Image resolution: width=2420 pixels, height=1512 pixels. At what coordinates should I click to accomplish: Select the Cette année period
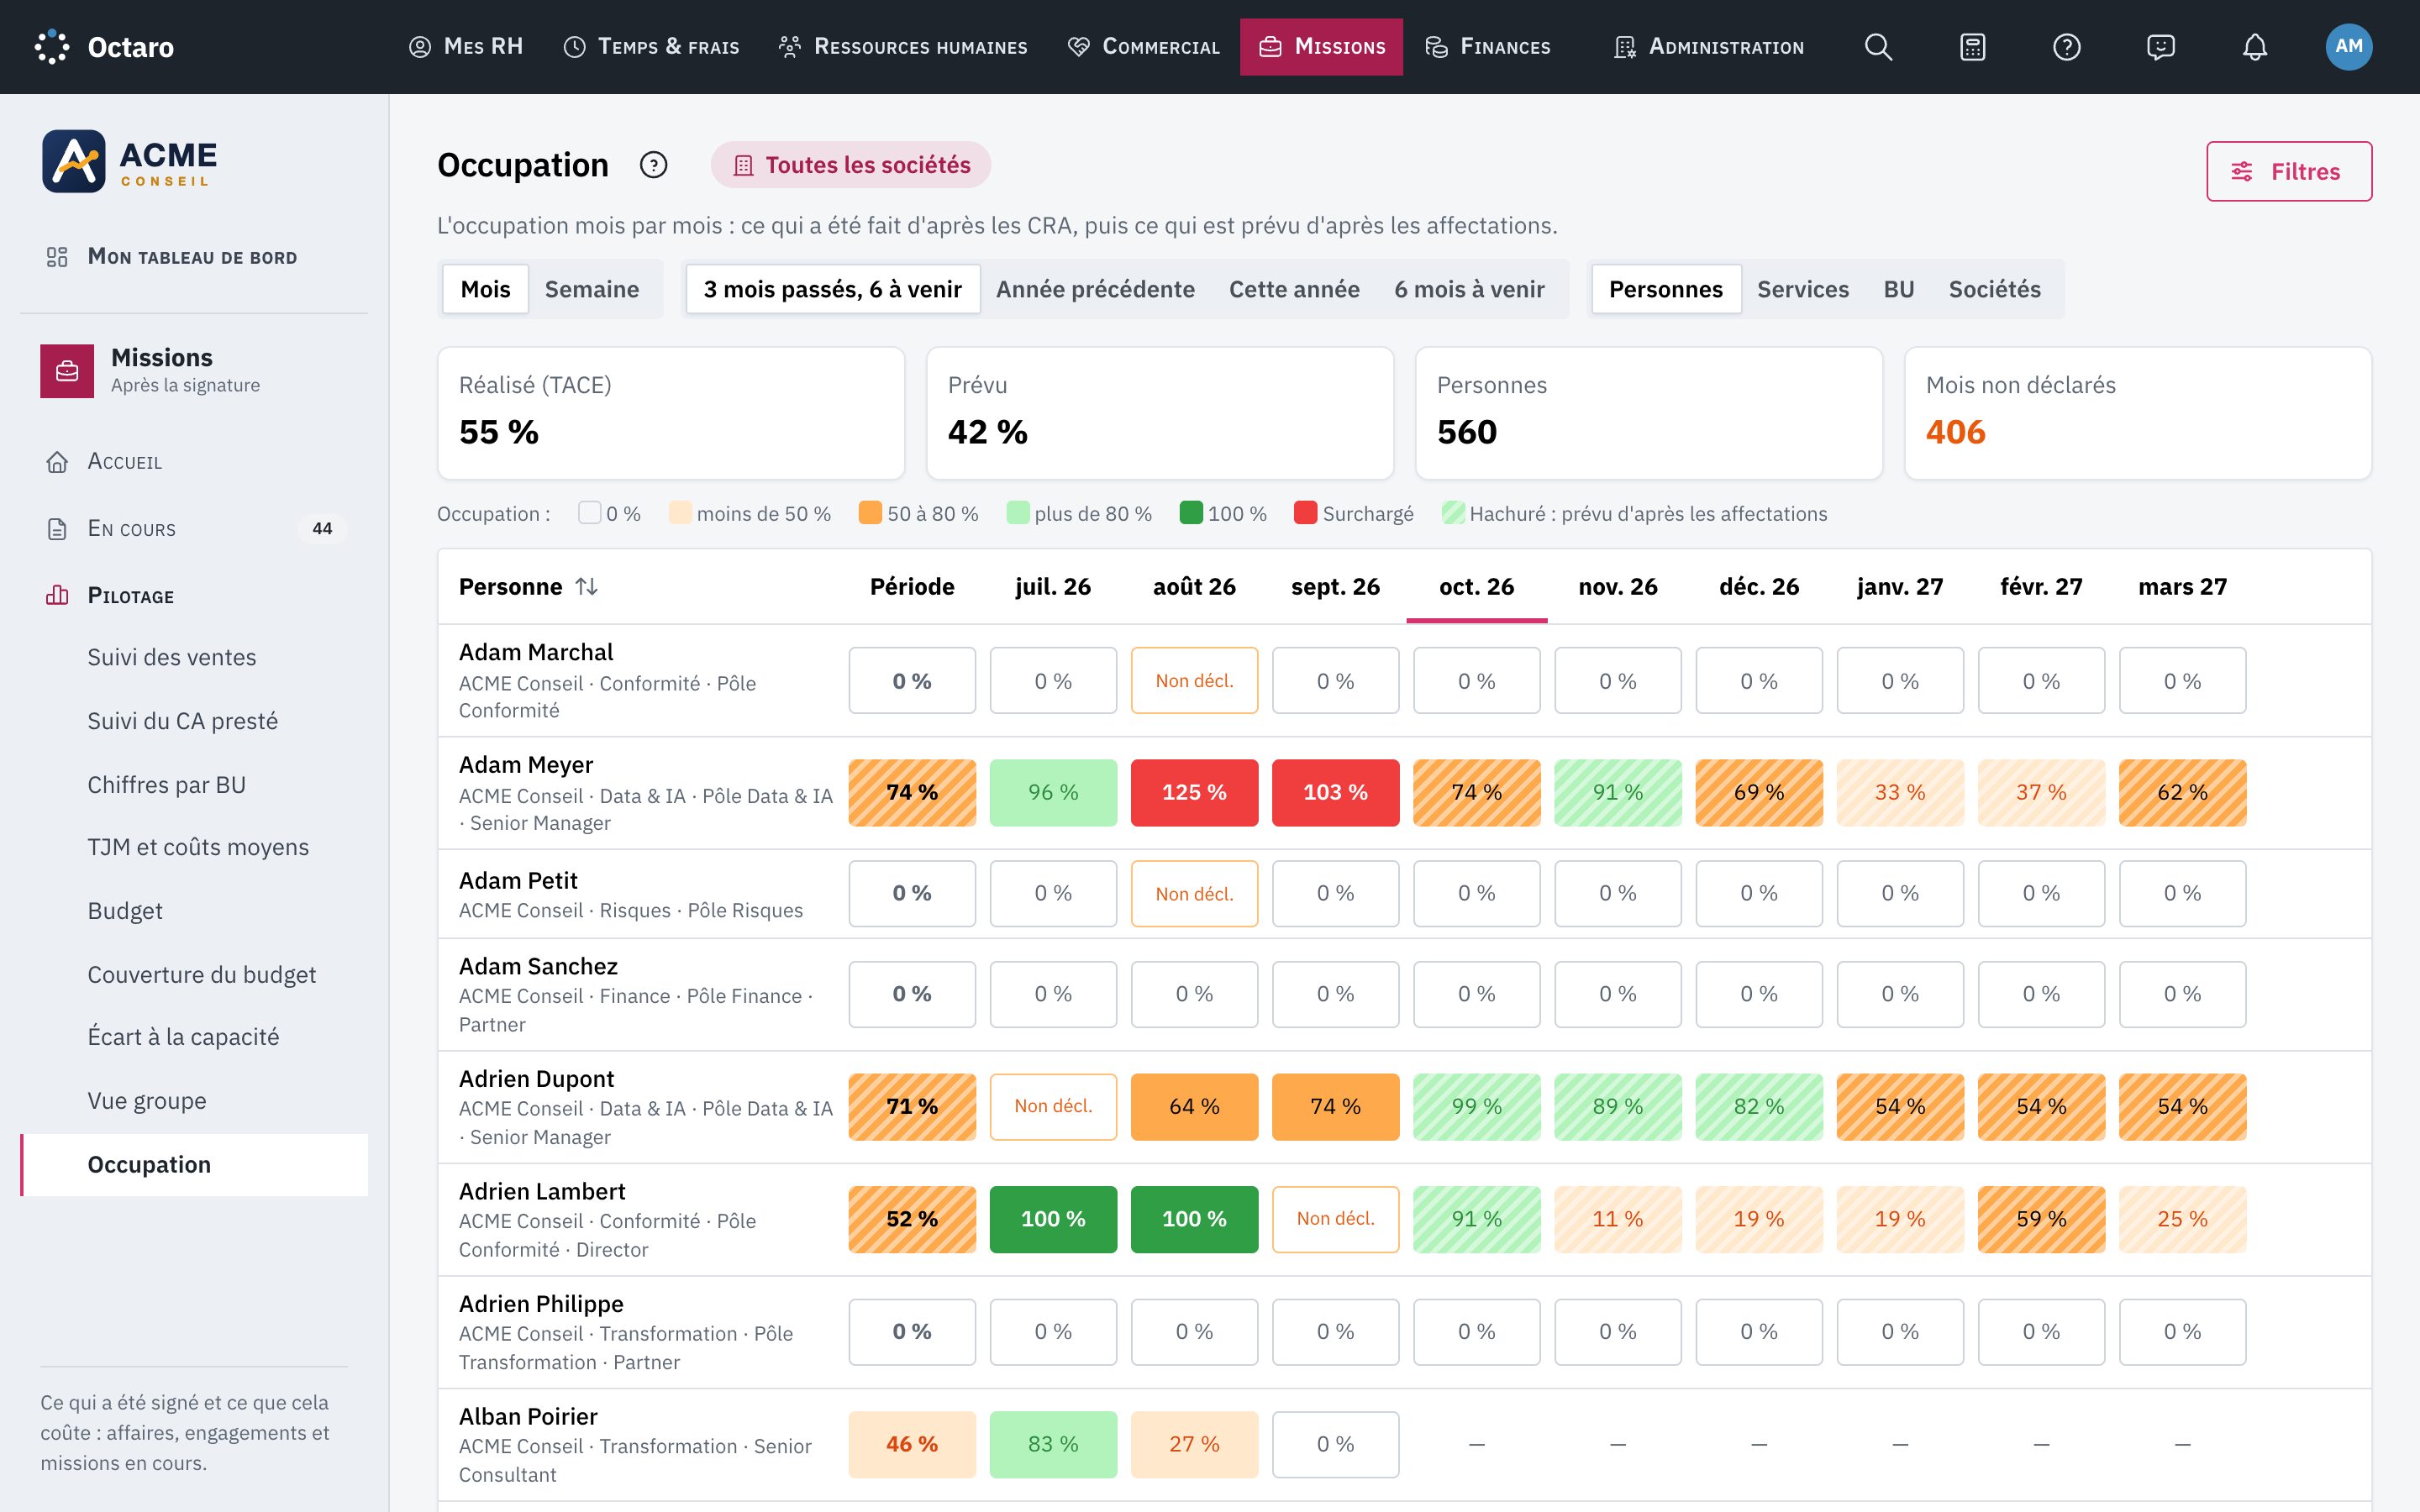point(1294,289)
